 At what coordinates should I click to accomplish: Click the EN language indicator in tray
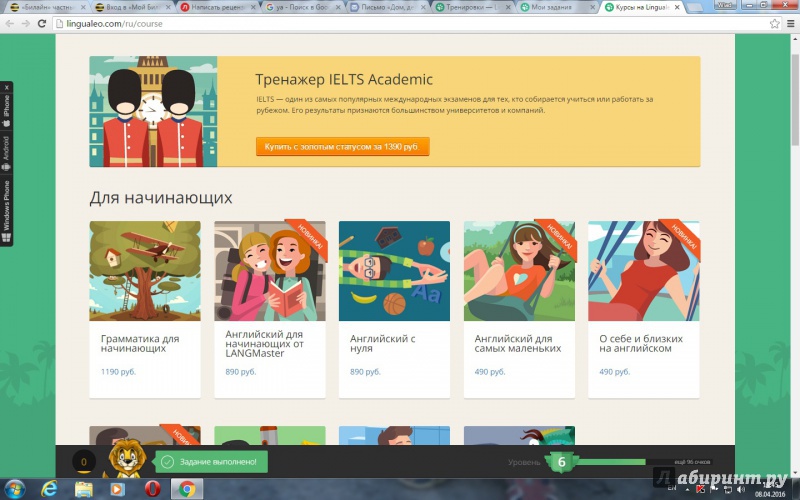pyautogui.click(x=672, y=489)
